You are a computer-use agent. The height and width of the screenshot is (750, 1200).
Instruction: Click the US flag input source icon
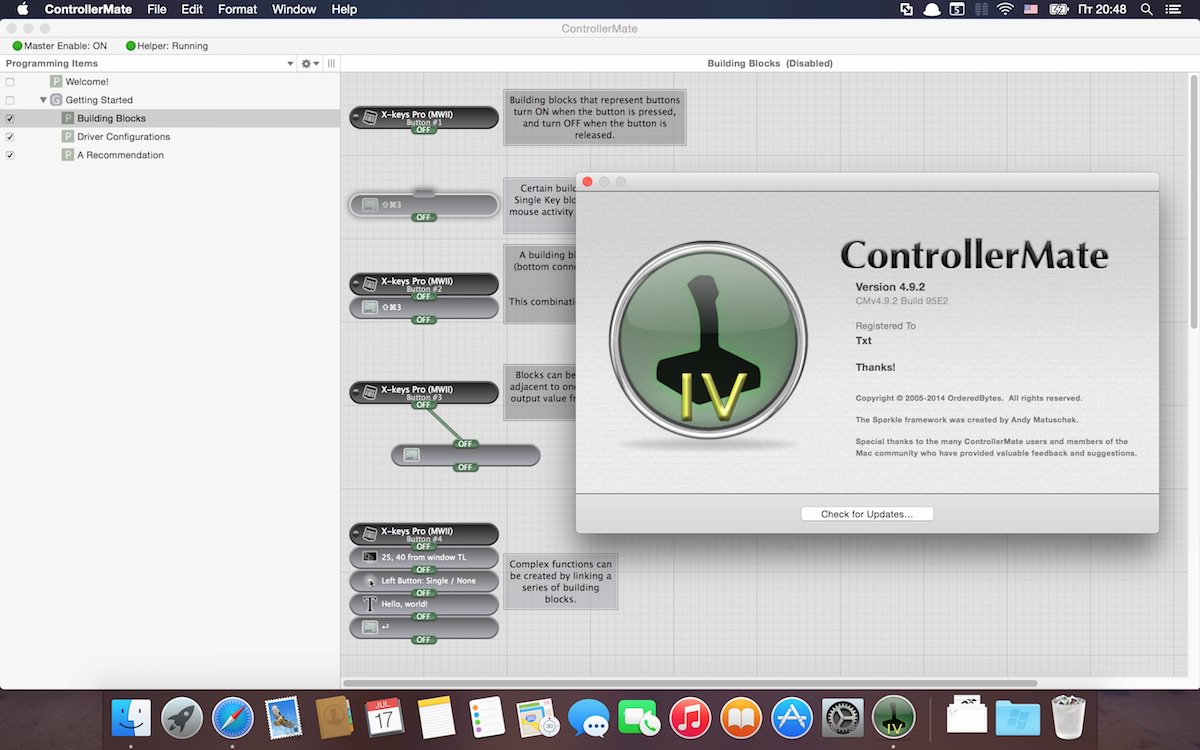click(x=1032, y=9)
